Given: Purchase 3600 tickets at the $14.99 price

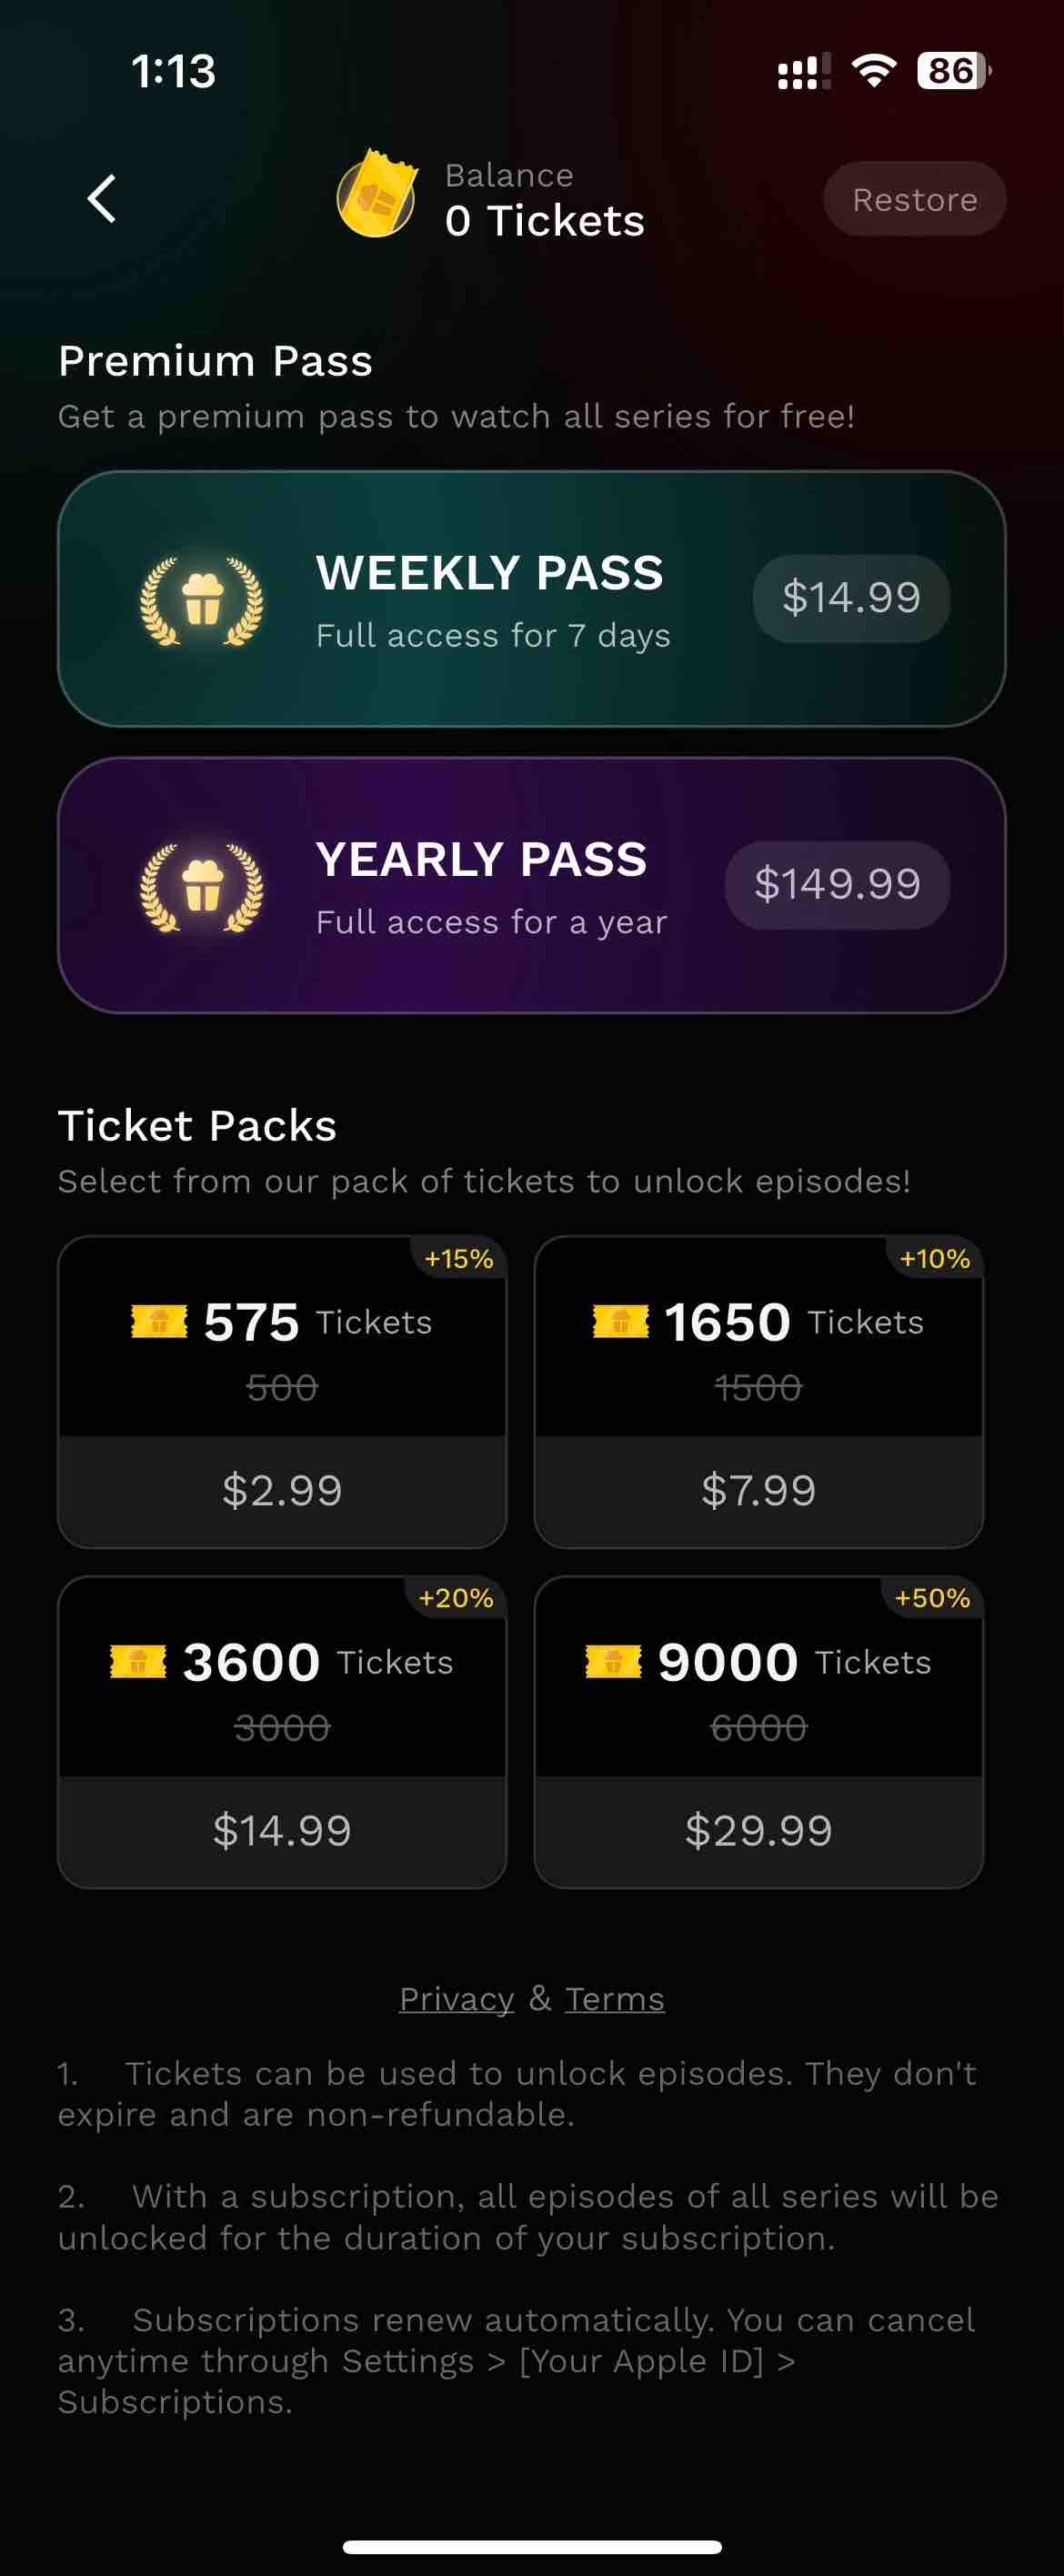Looking at the screenshot, I should coord(282,1831).
